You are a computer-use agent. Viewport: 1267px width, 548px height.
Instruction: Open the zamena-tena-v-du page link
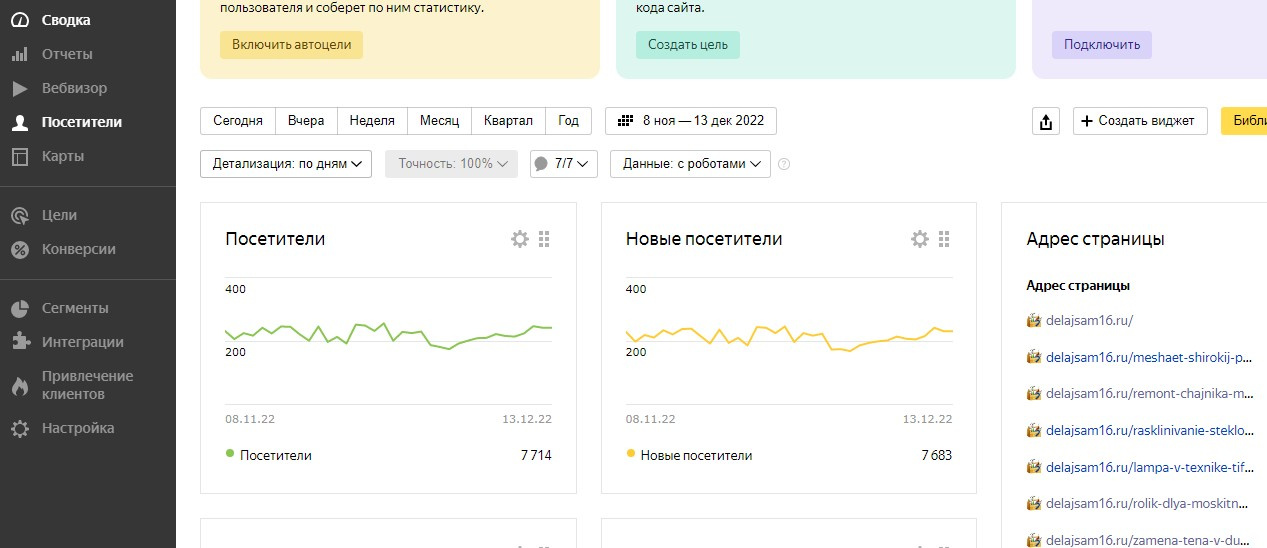tap(1149, 541)
